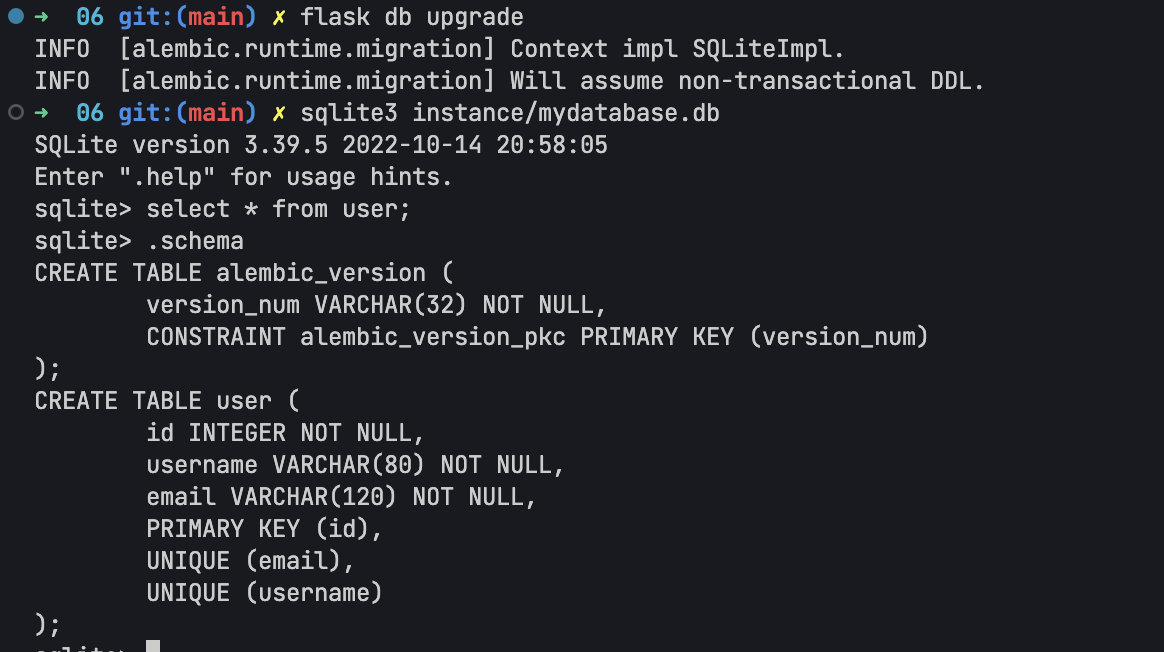
Task: Click the version_num VARCHAR(32) column line
Action: [376, 305]
